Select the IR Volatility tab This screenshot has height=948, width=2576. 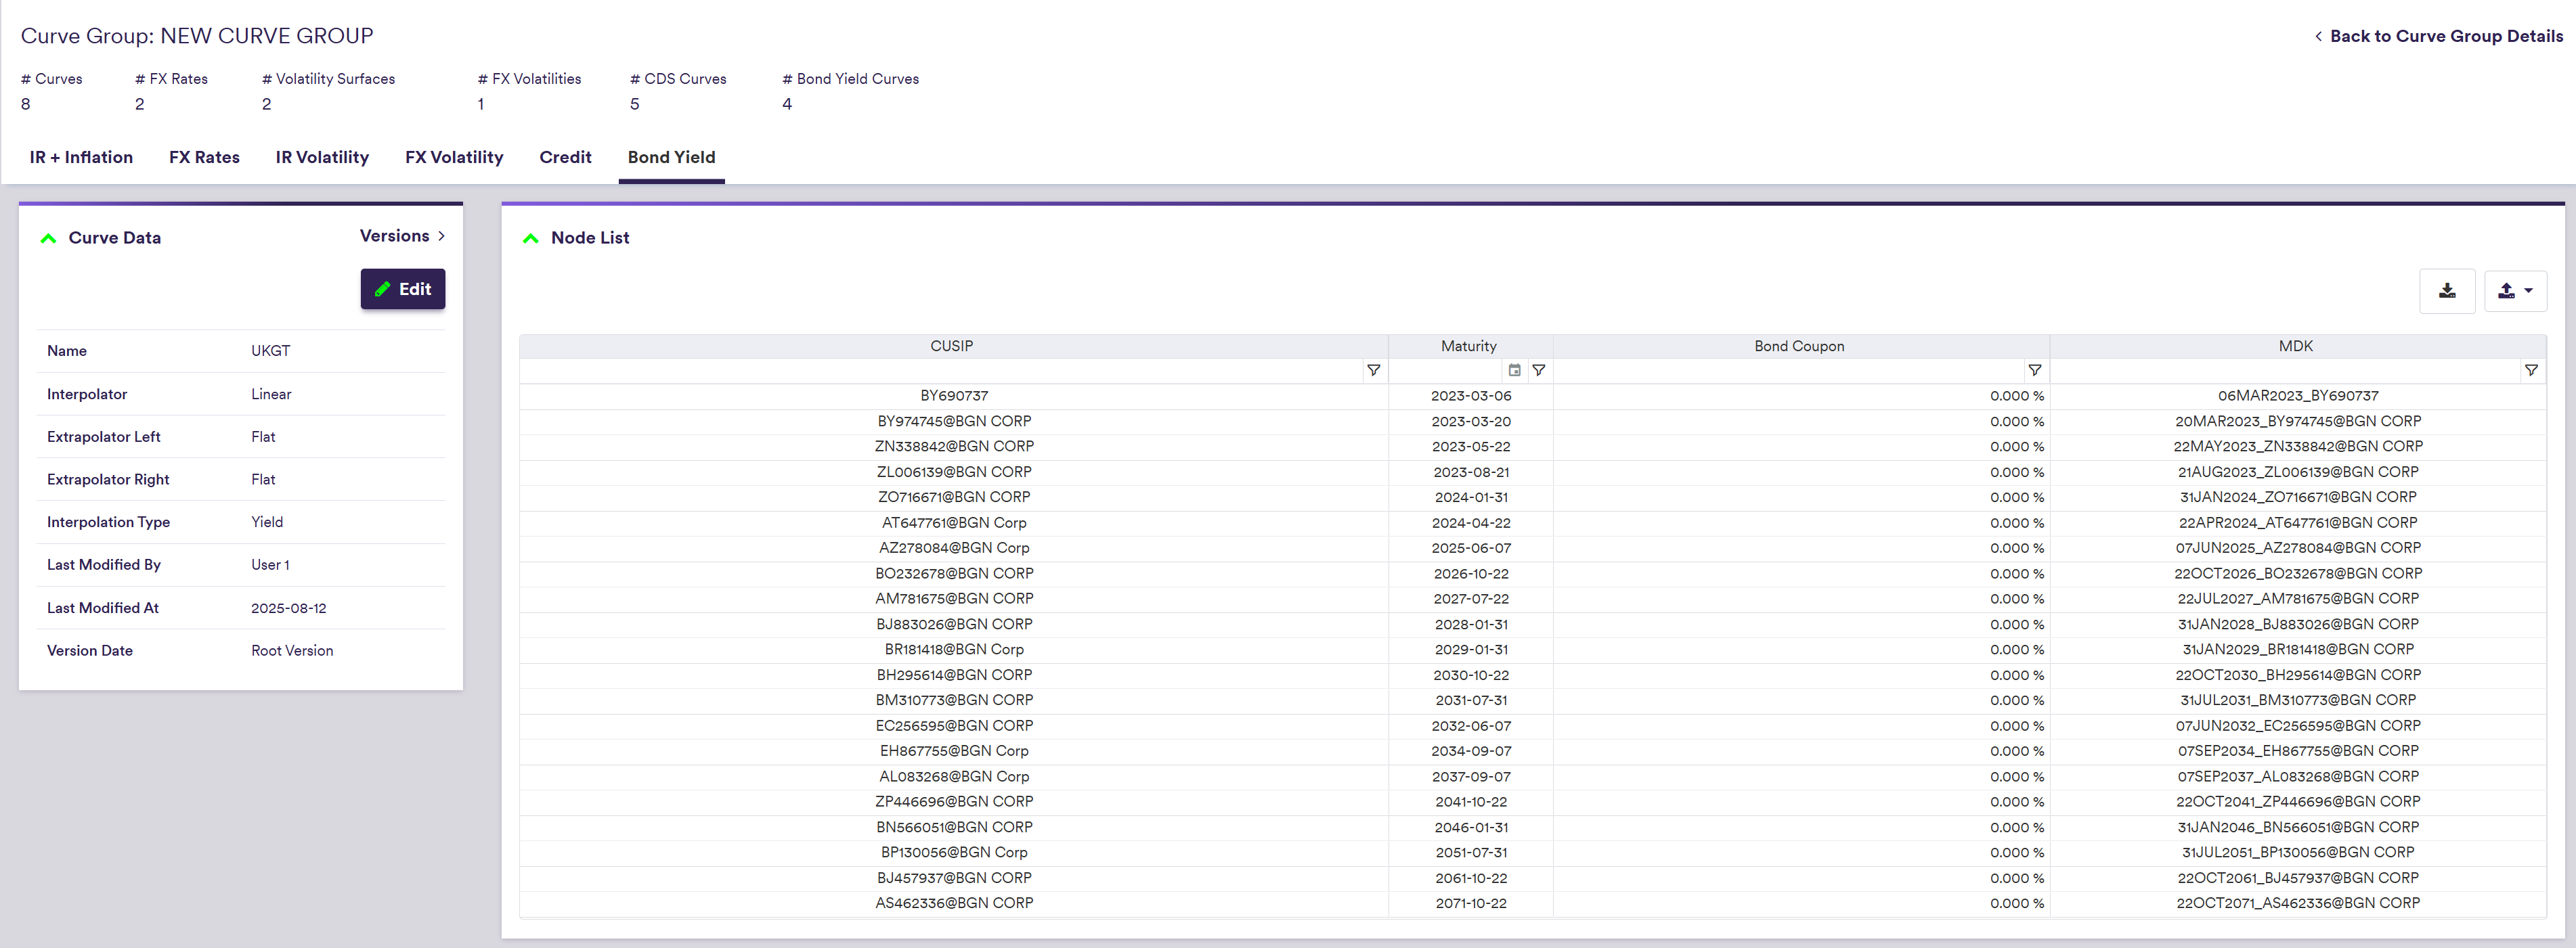tap(322, 157)
